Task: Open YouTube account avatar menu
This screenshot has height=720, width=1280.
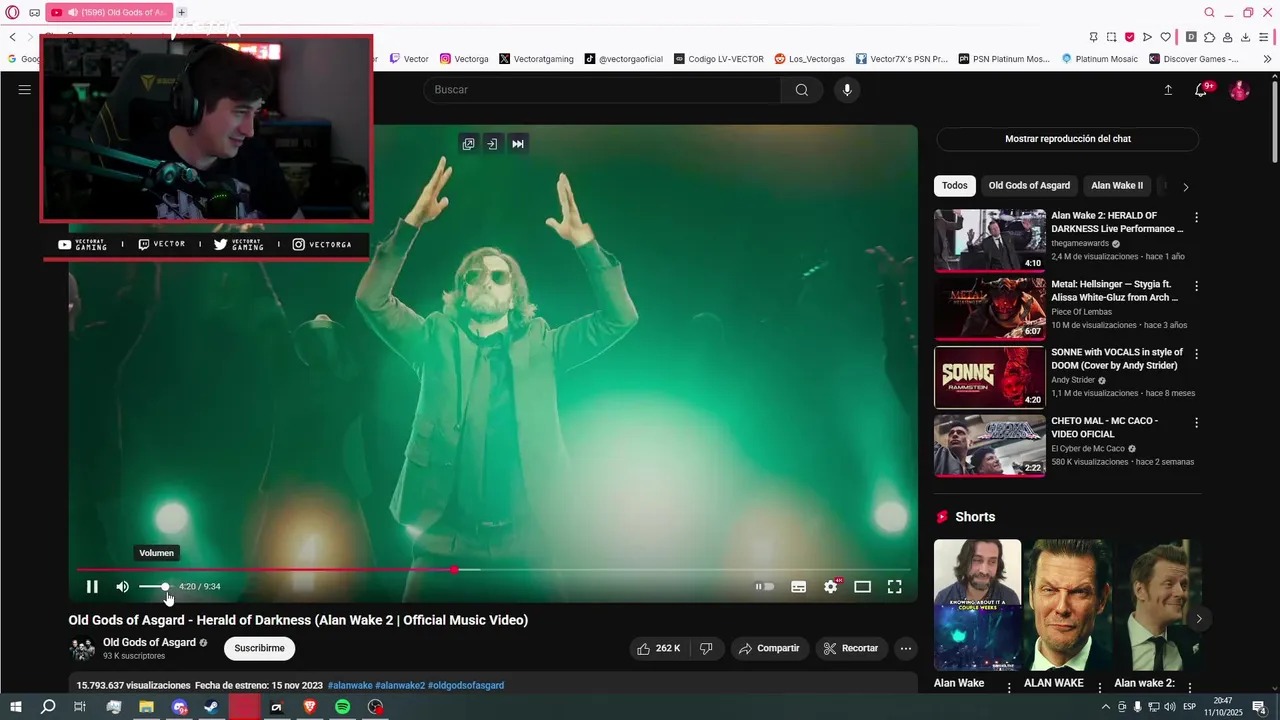Action: (1239, 90)
